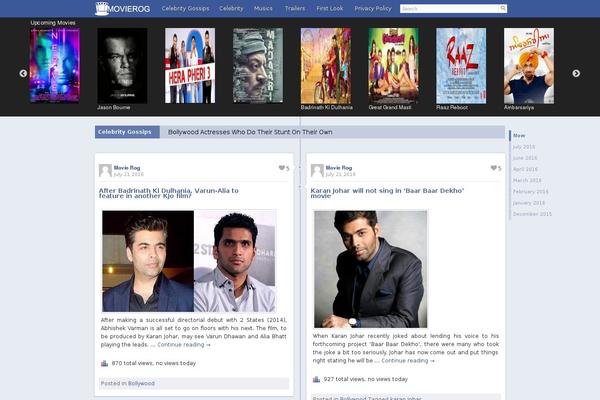600x400 pixels.
Task: Click date July 21, 2016 on Varun-Alia post
Action: click(129, 174)
